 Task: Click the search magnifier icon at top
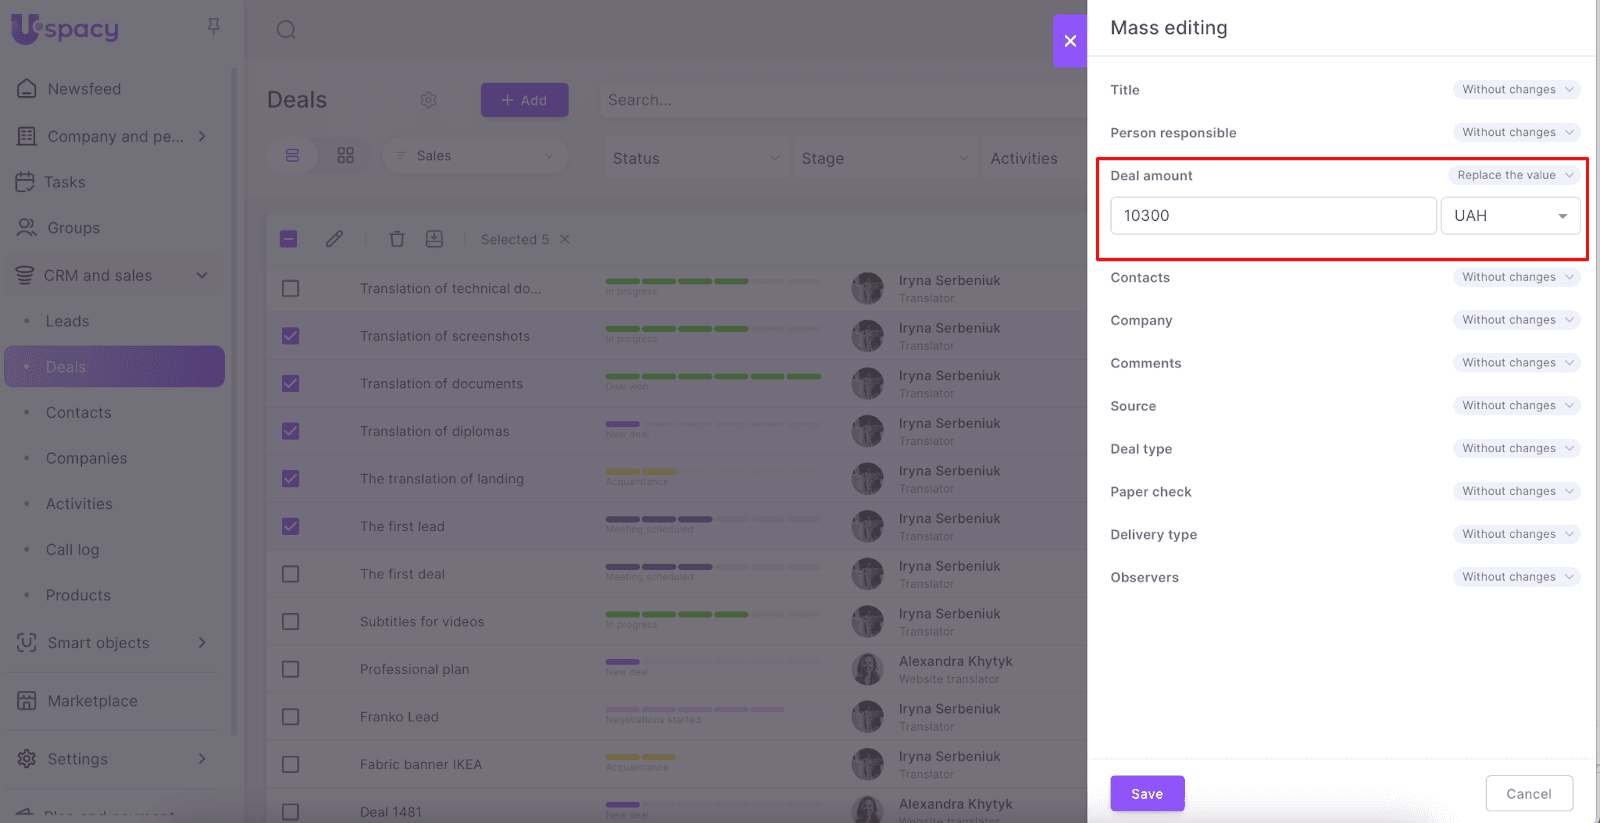286,30
